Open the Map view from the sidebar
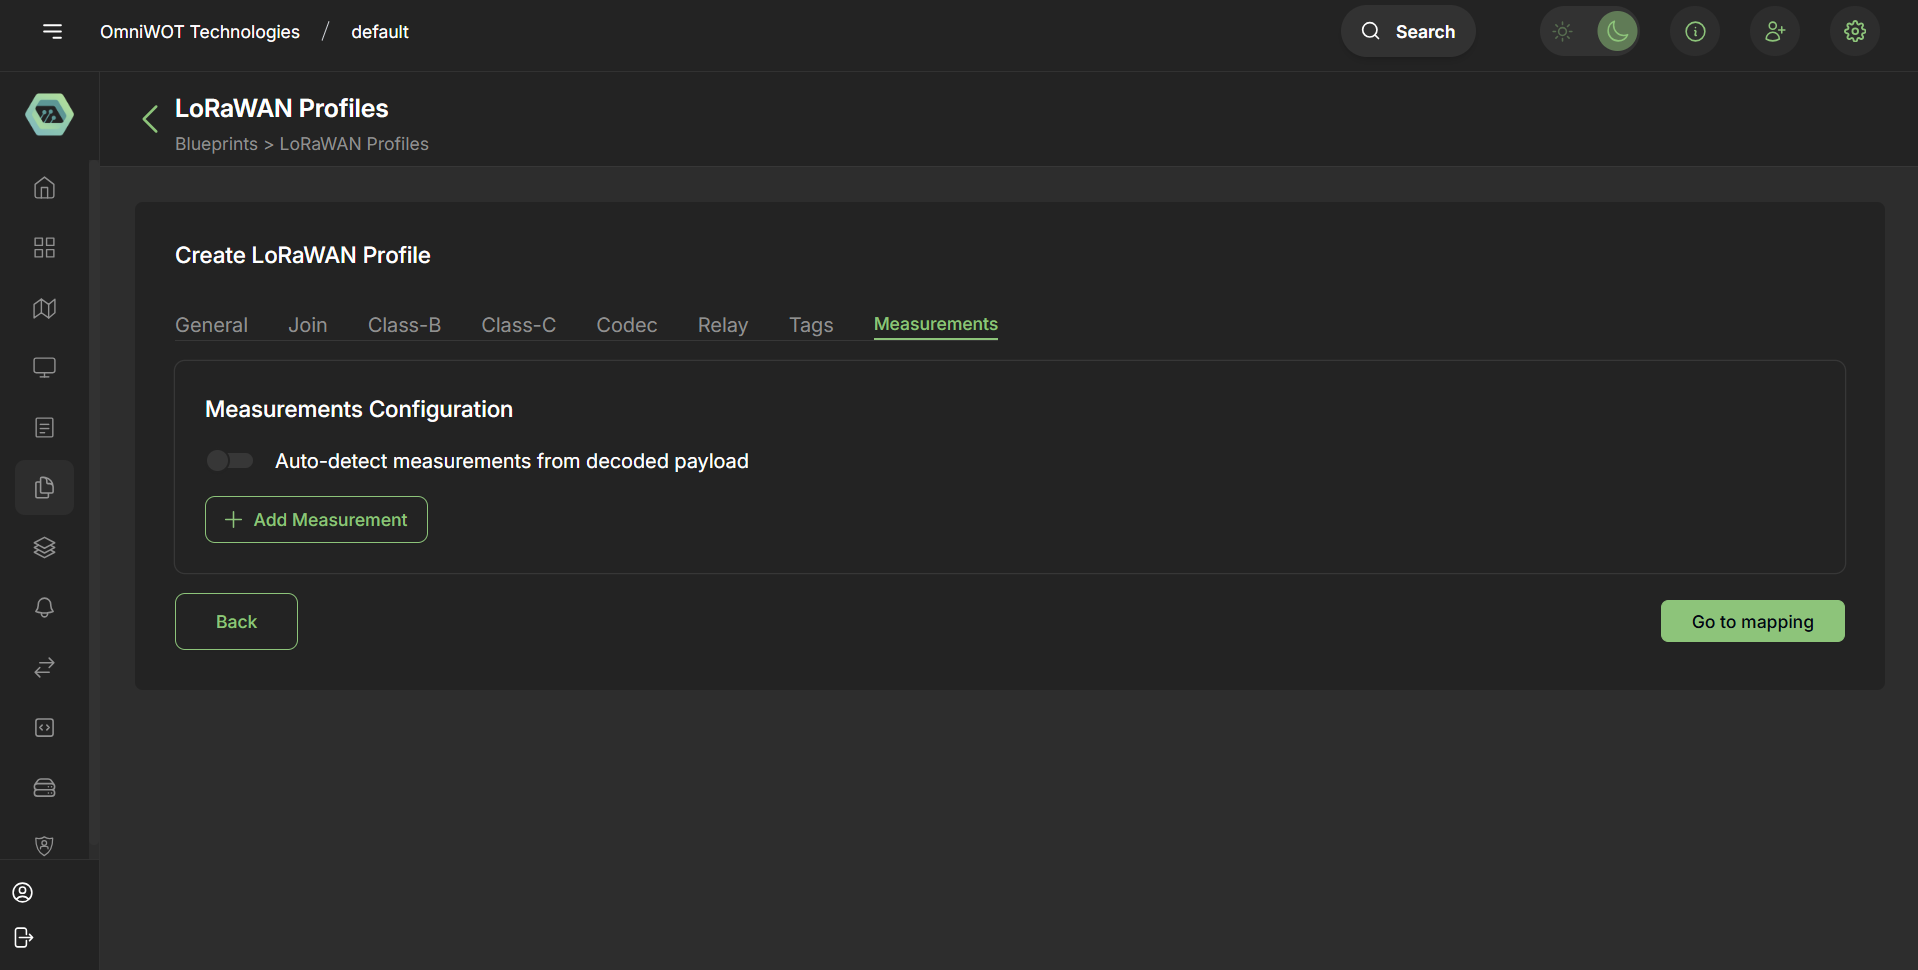 44,308
